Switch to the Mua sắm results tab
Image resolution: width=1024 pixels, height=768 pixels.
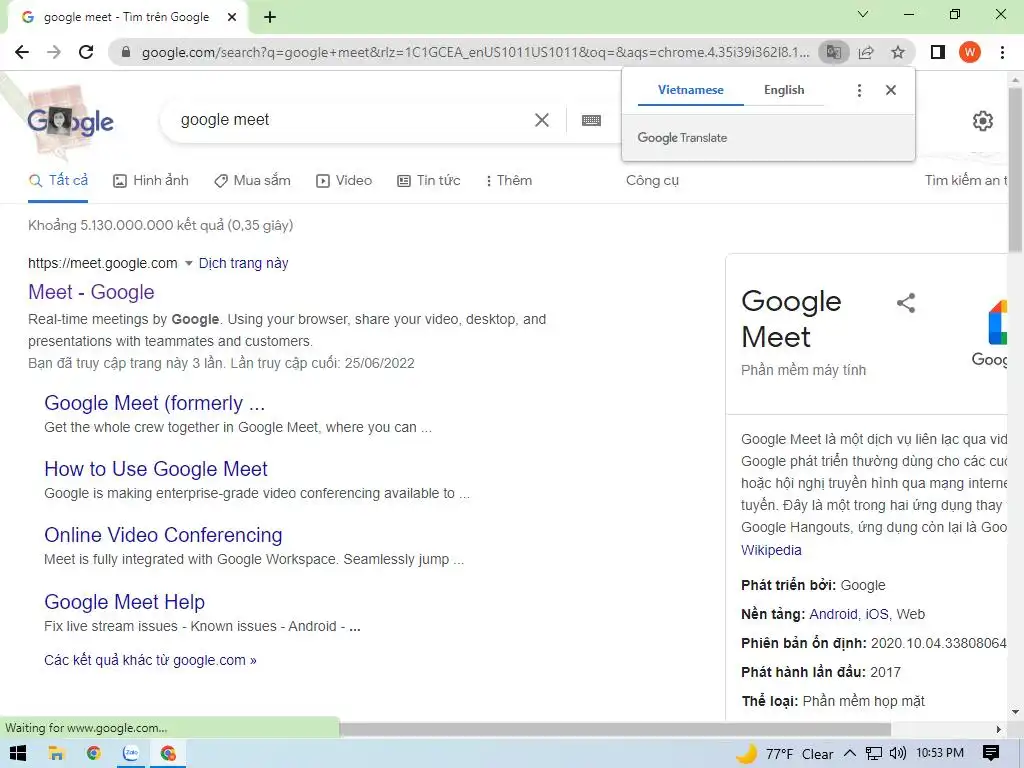252,181
